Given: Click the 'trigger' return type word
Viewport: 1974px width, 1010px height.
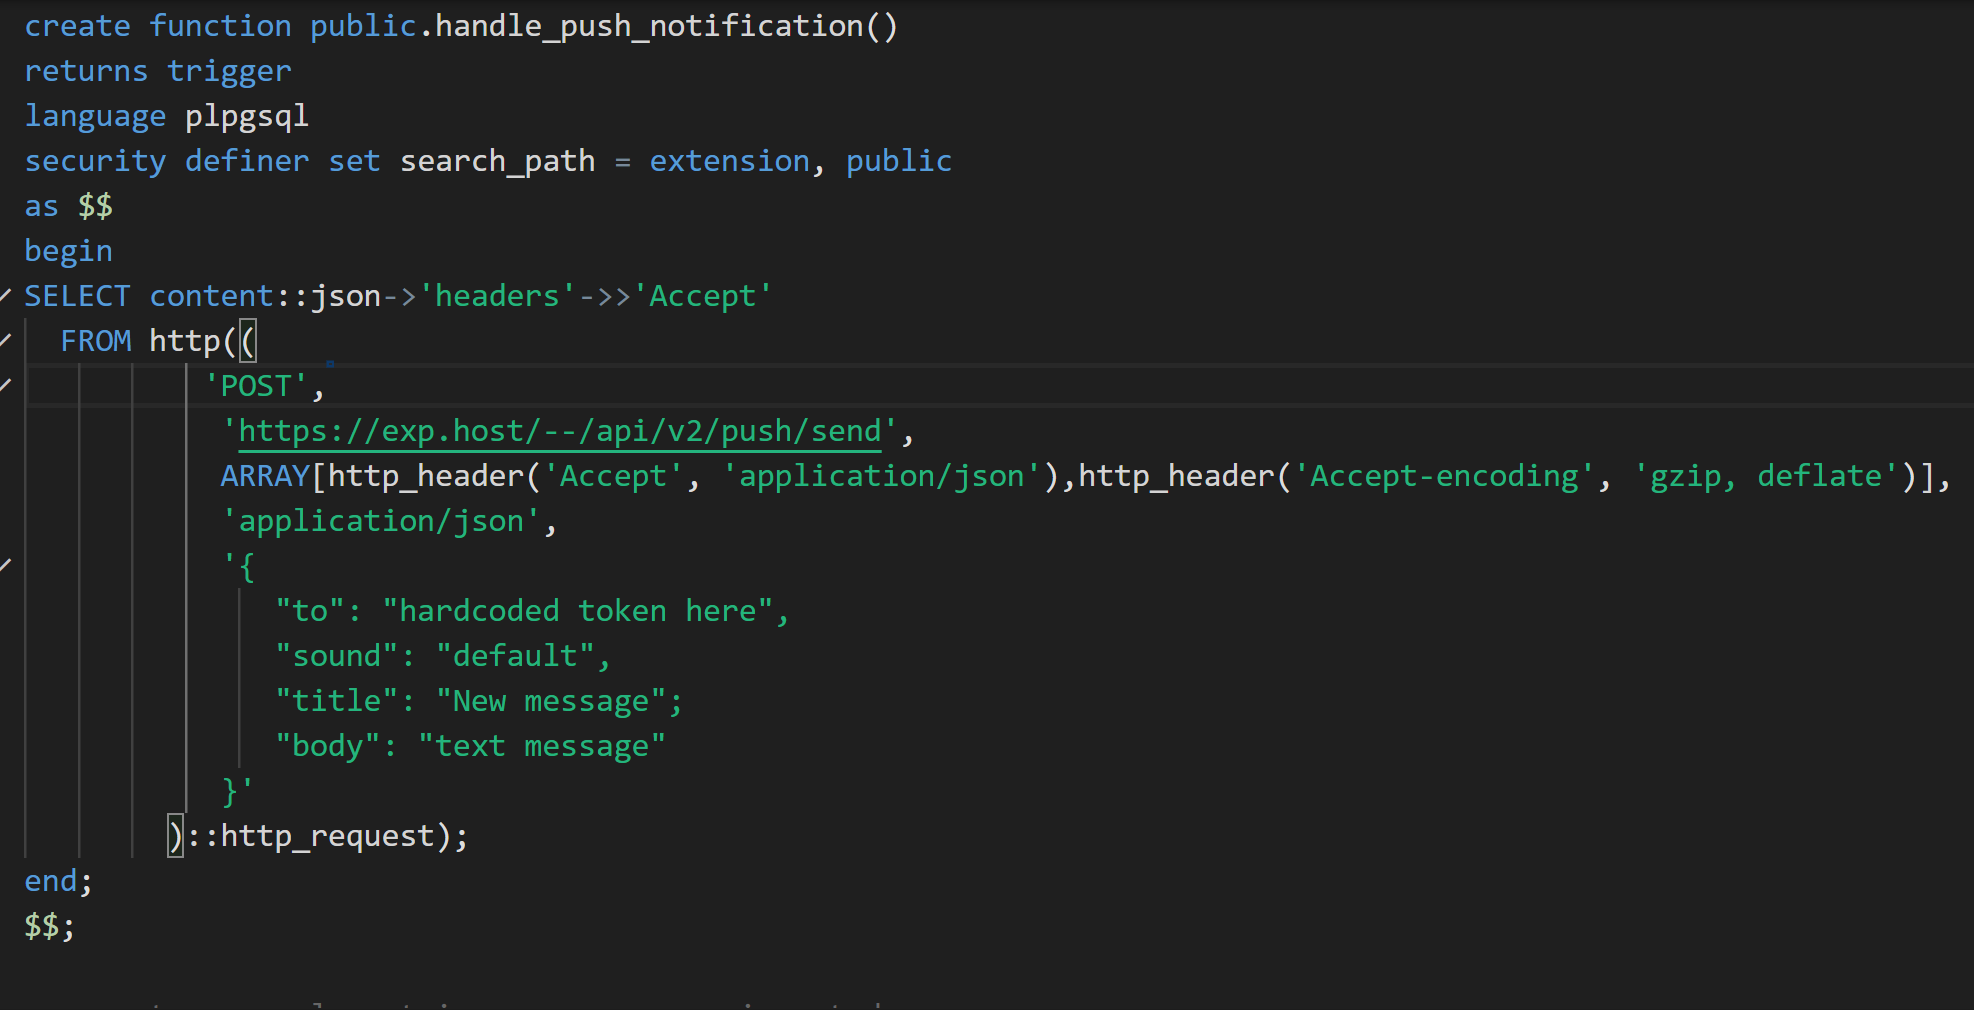Looking at the screenshot, I should click(x=229, y=71).
